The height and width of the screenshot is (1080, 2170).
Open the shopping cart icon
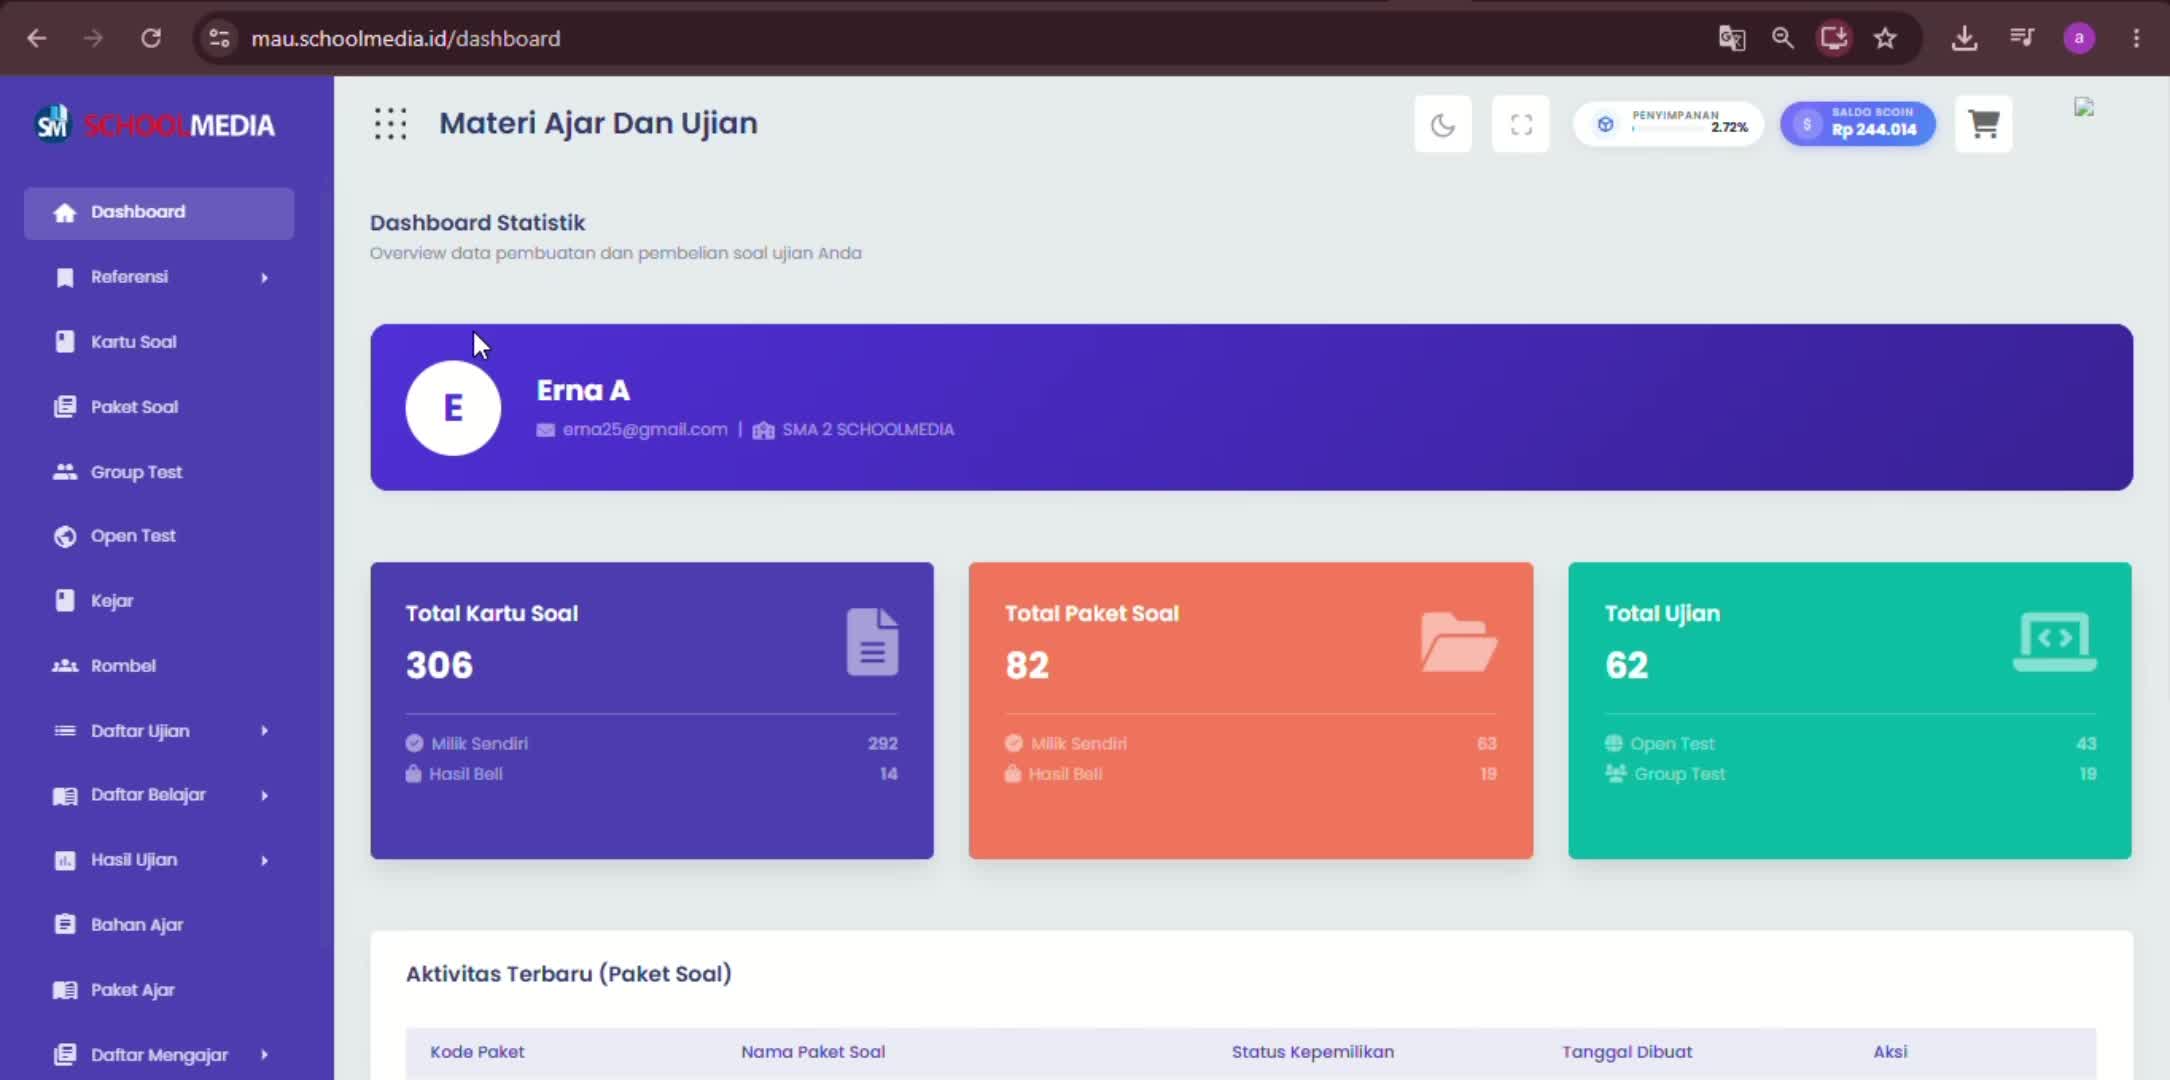(x=1983, y=125)
